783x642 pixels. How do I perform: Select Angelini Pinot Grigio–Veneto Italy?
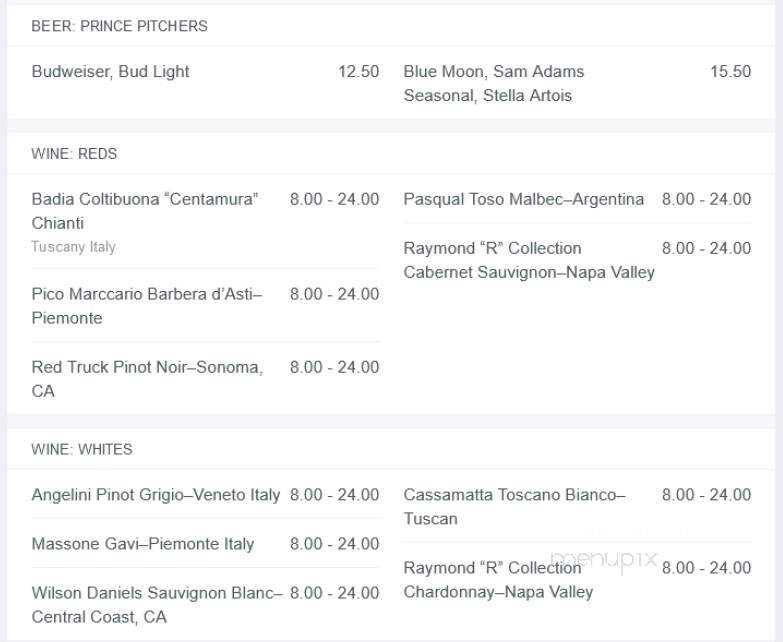pyautogui.click(x=156, y=495)
